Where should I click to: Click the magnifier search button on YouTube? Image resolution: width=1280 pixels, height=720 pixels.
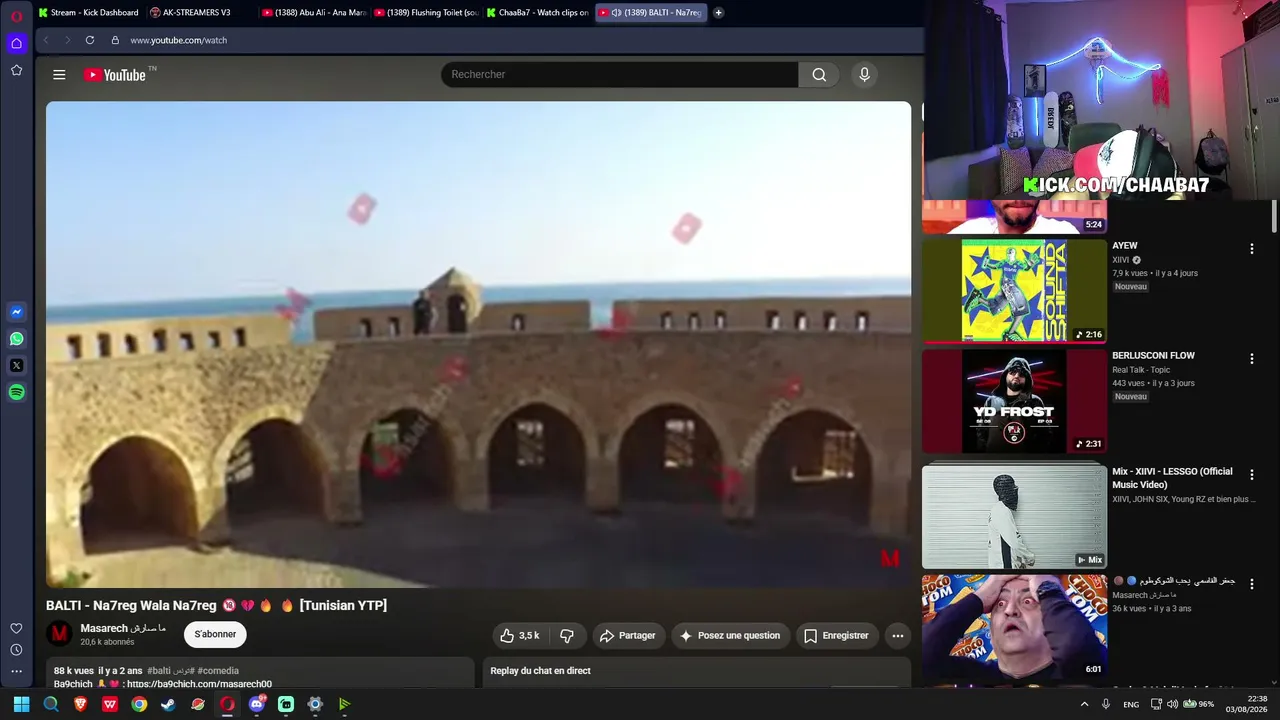coord(819,75)
